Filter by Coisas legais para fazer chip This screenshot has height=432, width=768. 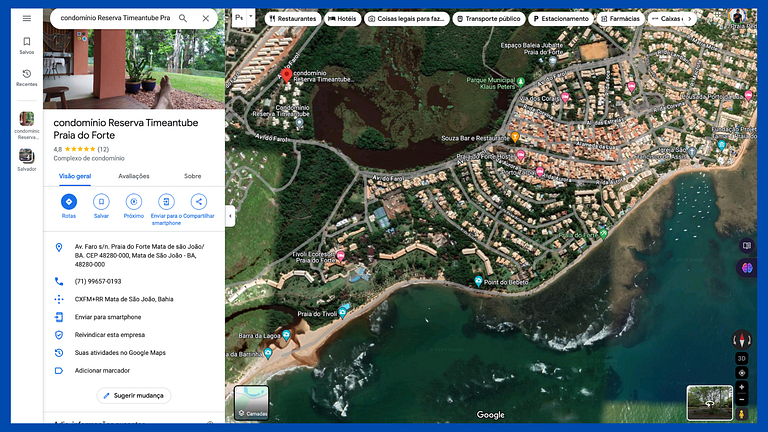(x=407, y=19)
